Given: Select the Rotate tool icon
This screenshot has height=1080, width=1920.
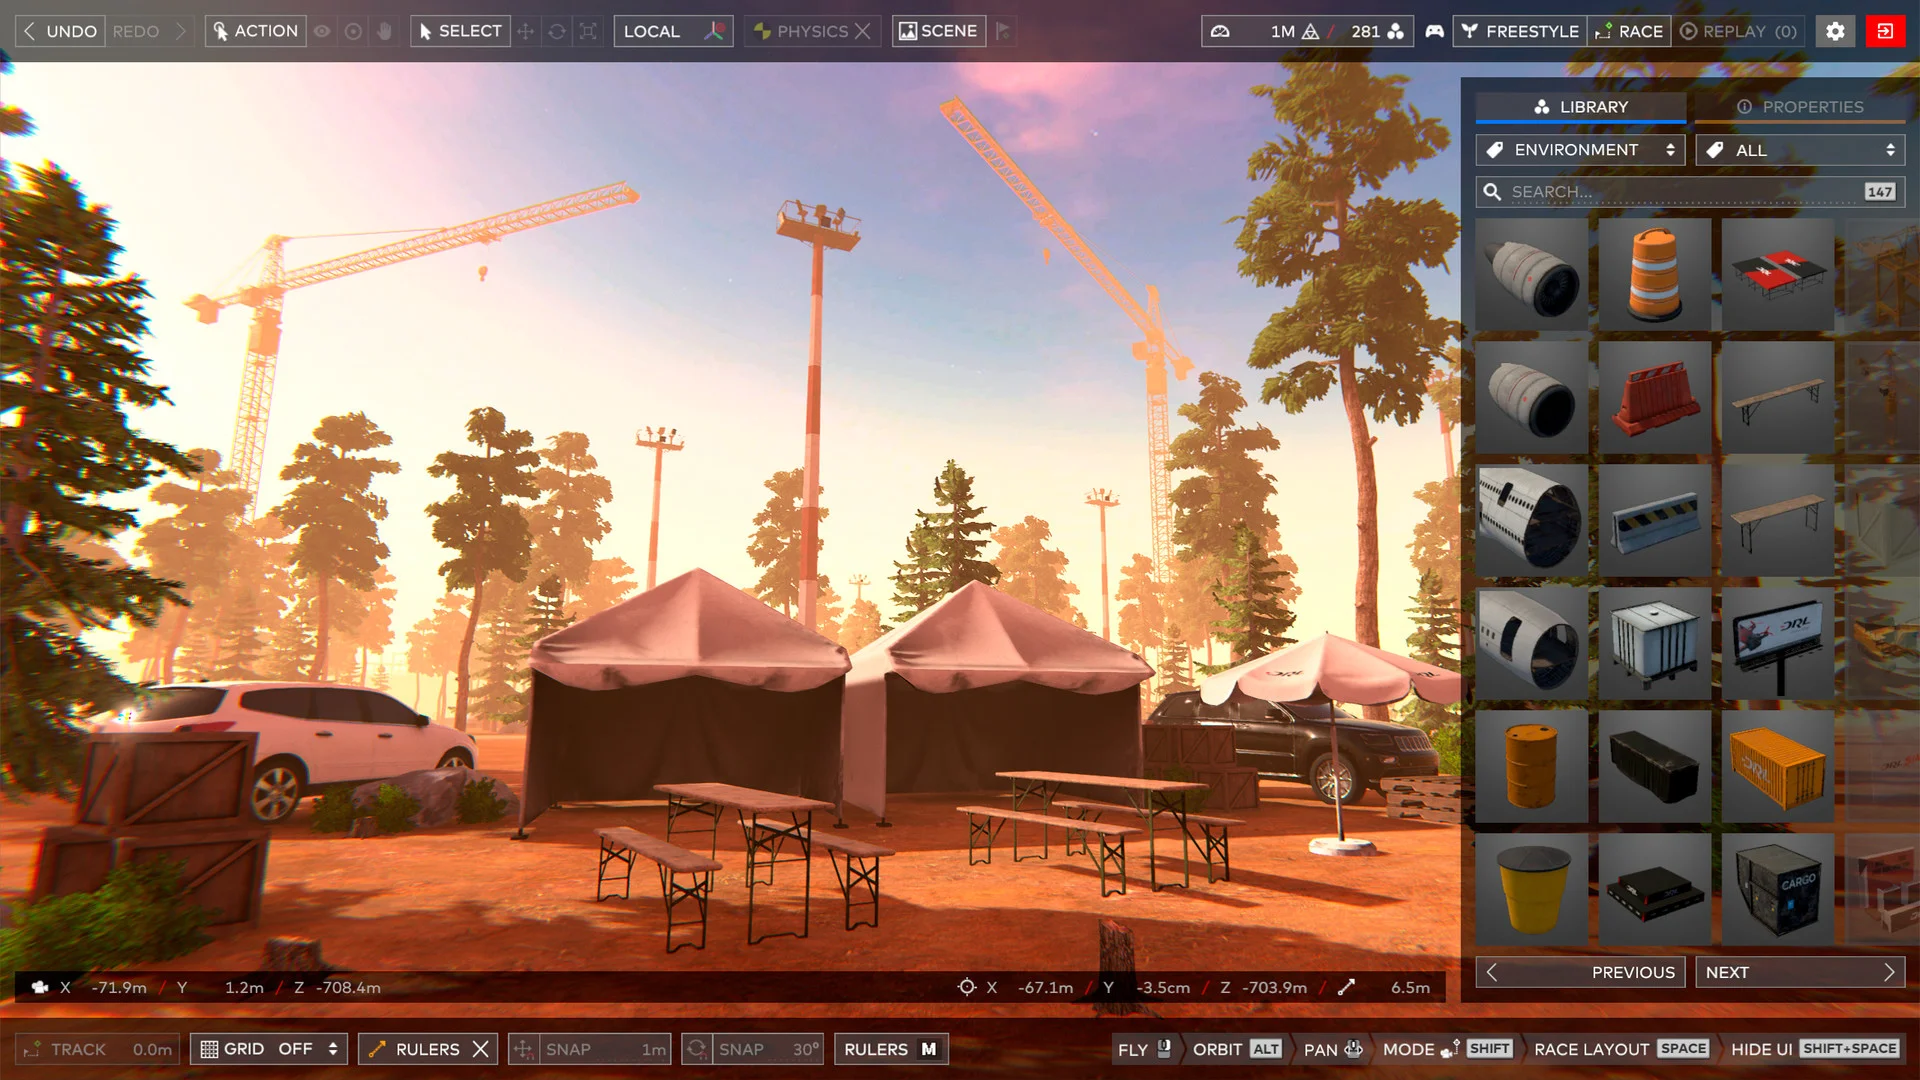Looking at the screenshot, I should (x=557, y=31).
